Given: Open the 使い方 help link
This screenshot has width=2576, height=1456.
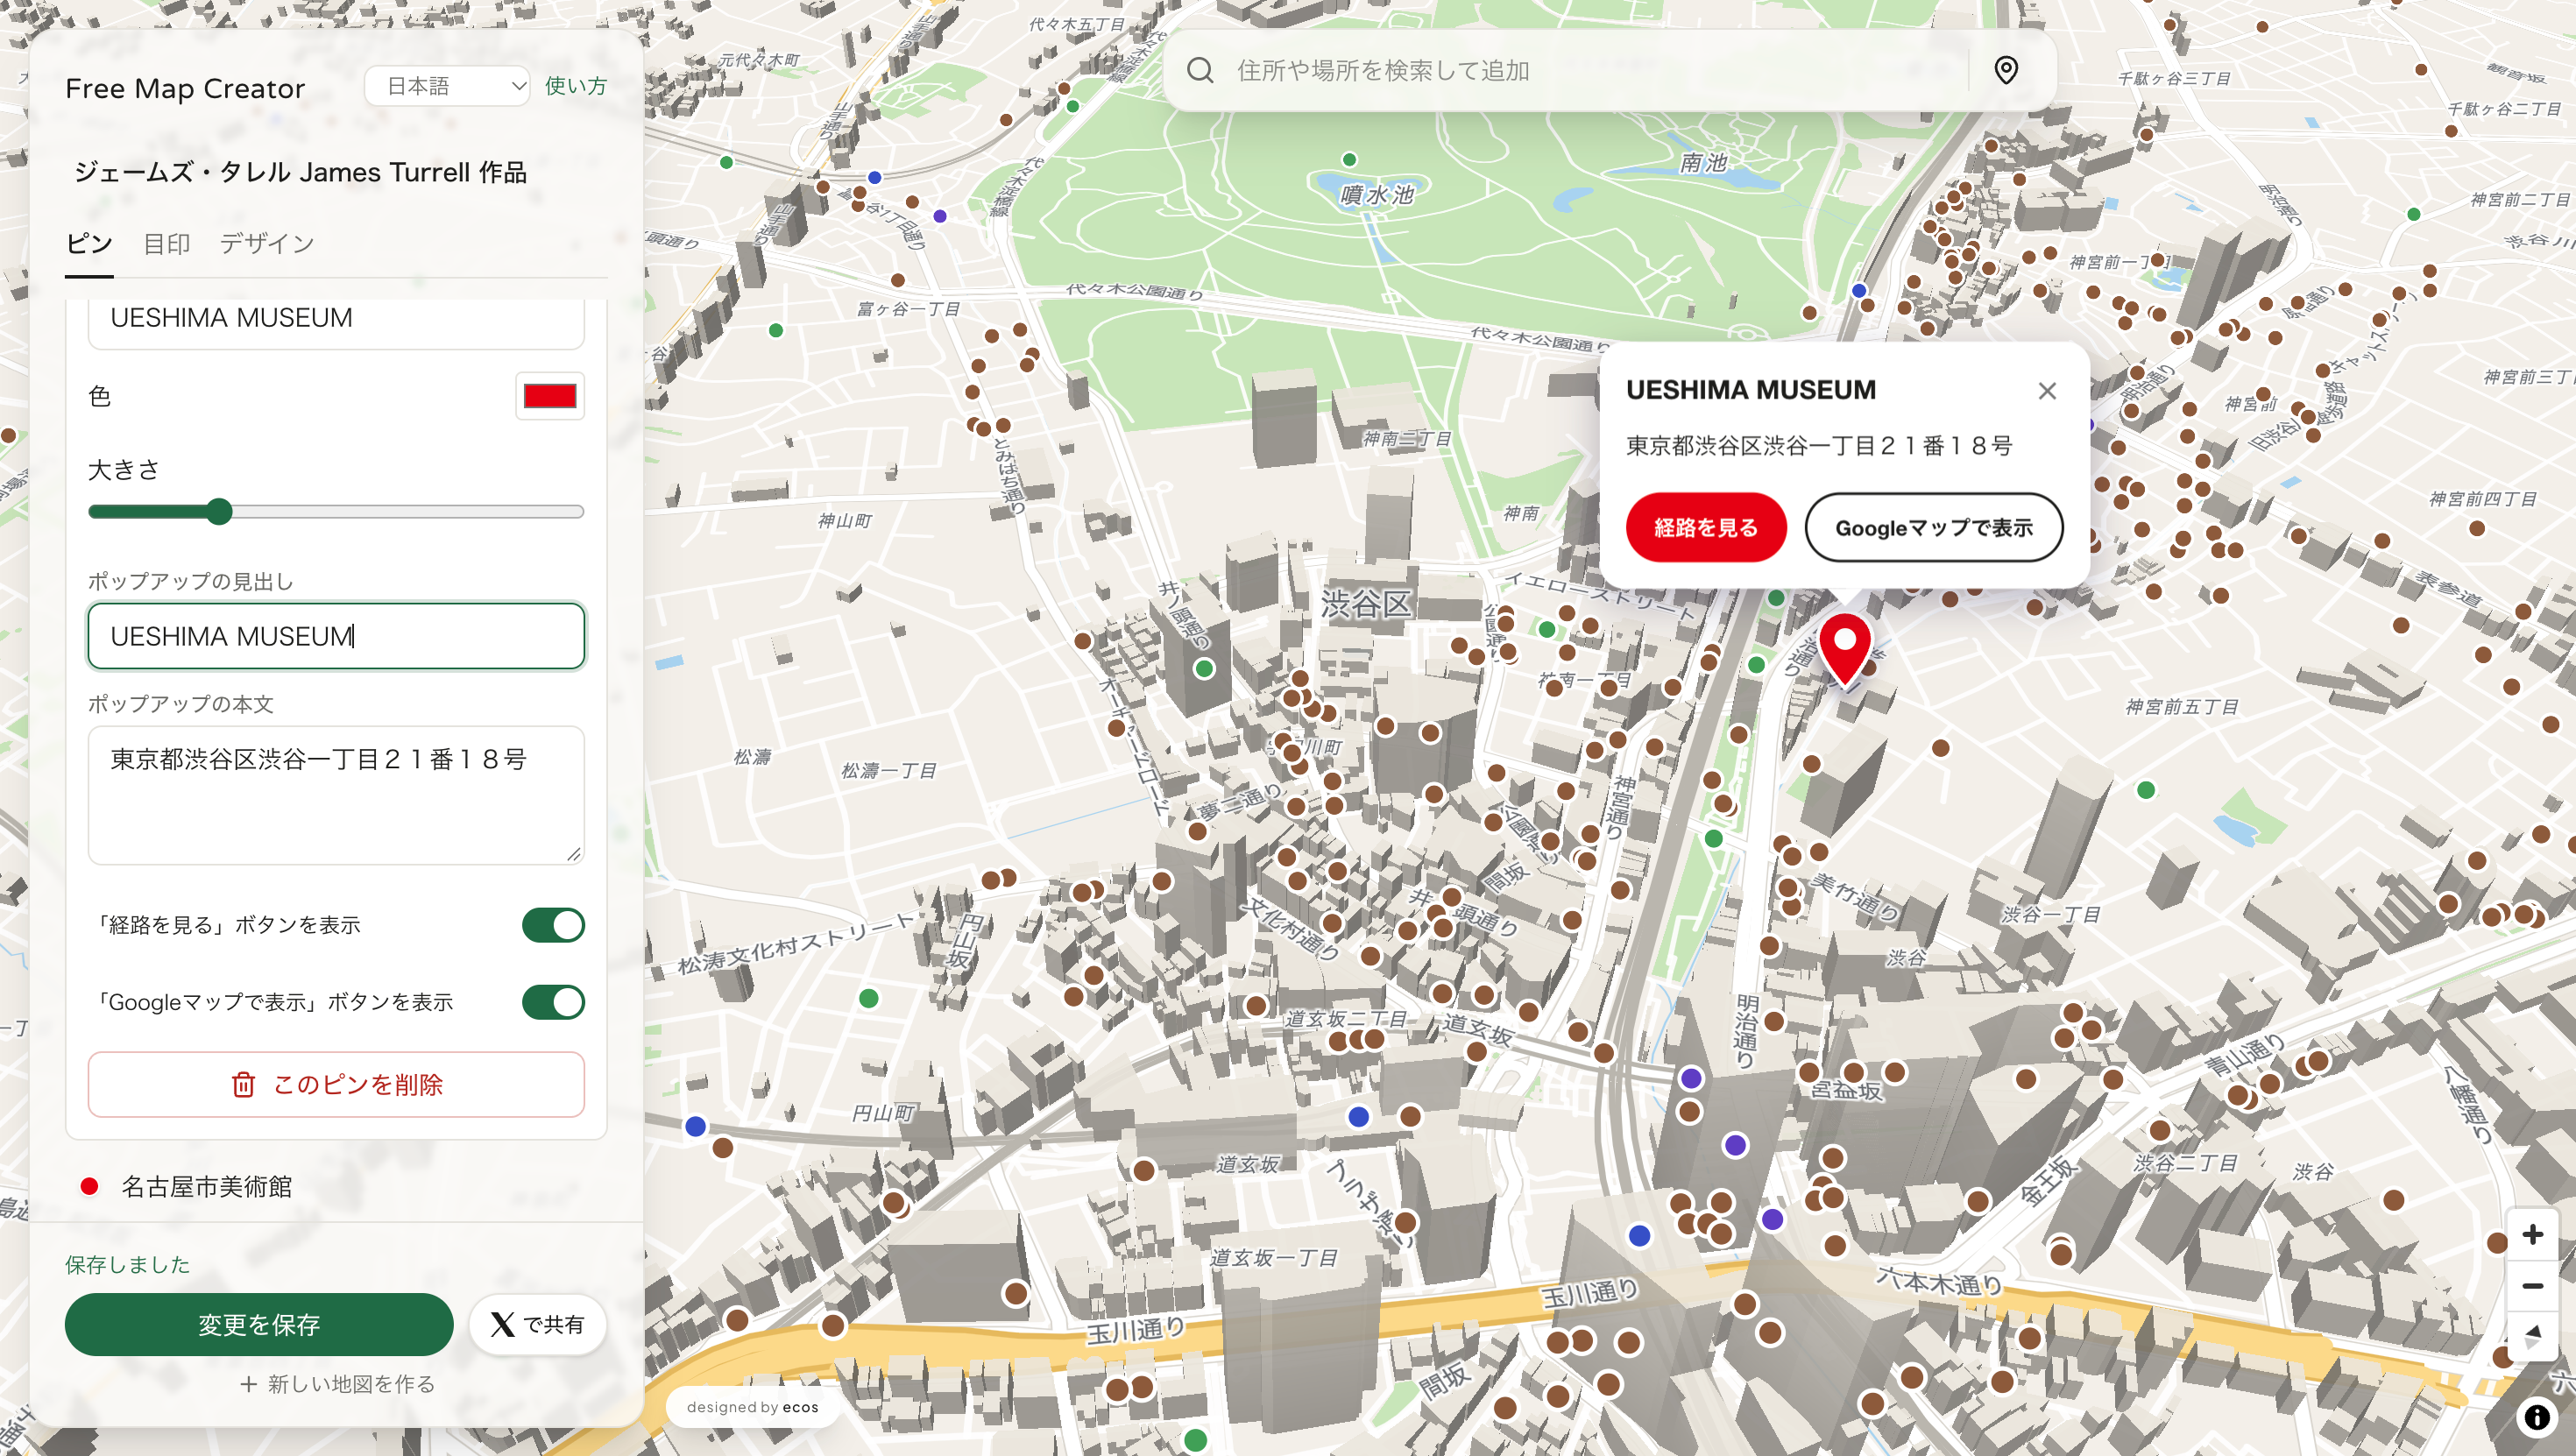Looking at the screenshot, I should (576, 86).
